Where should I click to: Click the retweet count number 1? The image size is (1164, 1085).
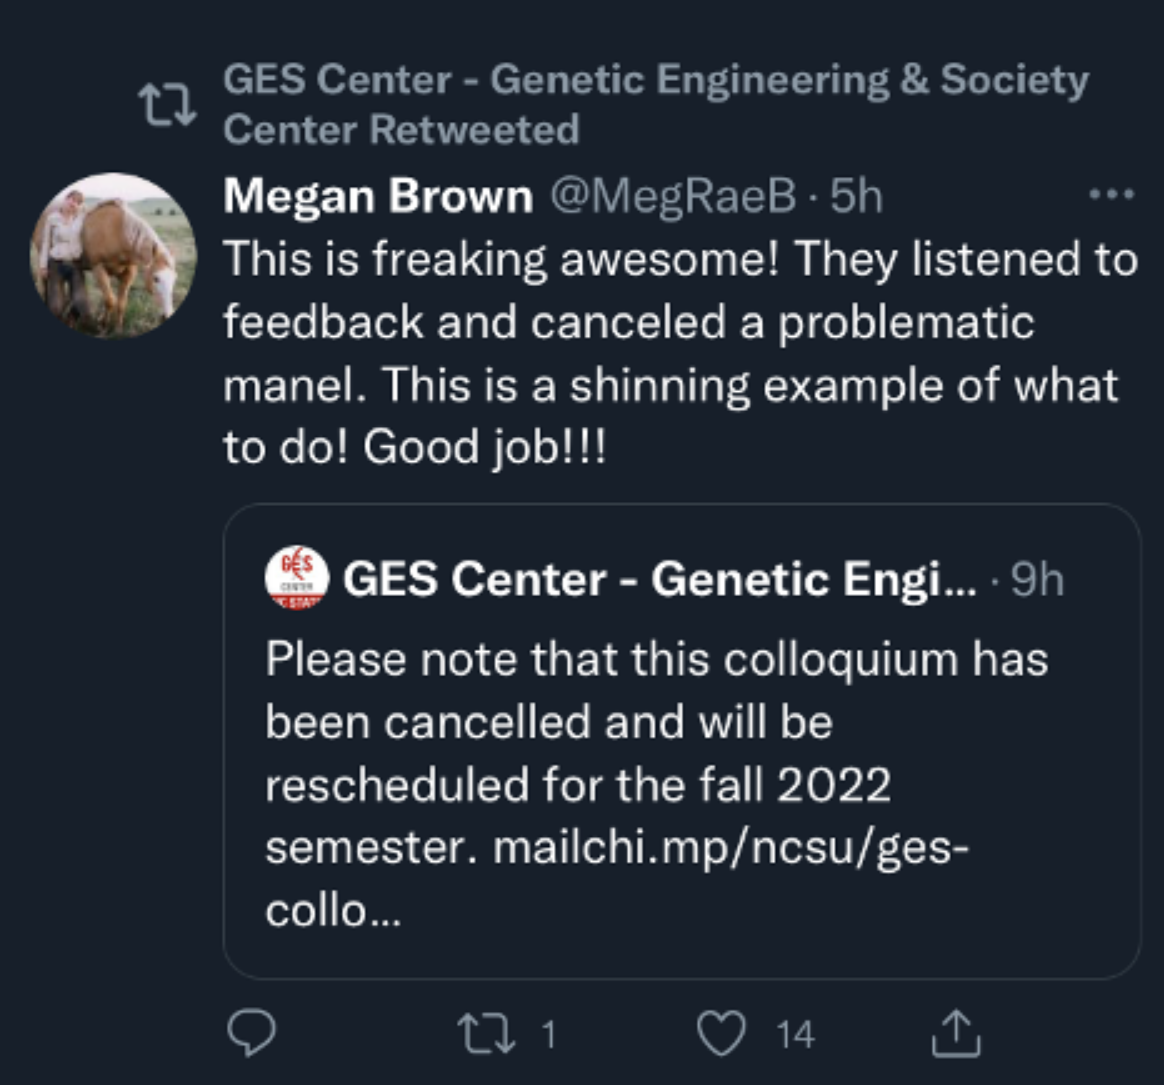point(547,1035)
